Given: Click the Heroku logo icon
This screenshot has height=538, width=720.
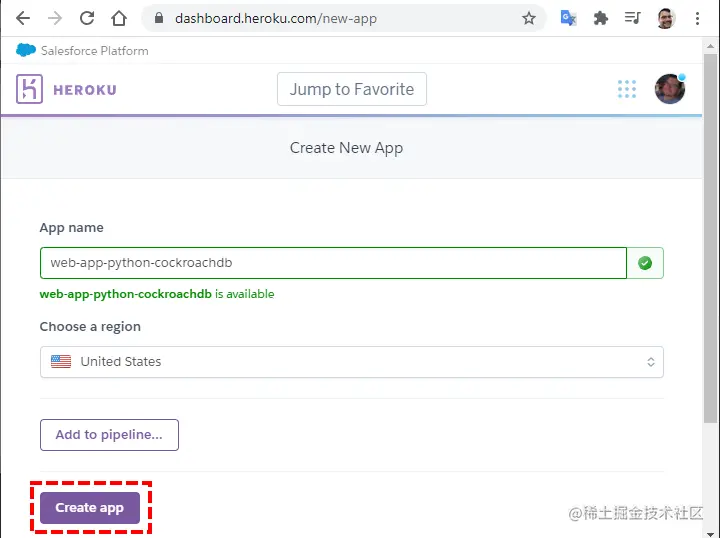Looking at the screenshot, I should 29,89.
